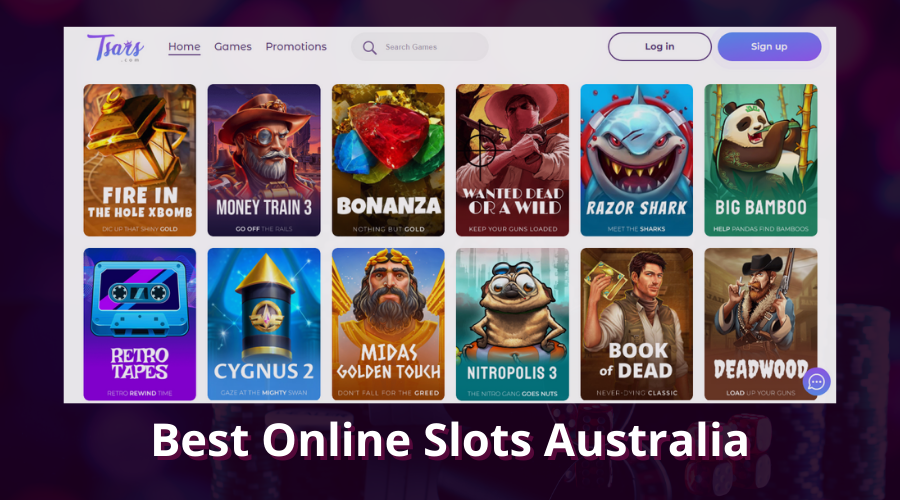The image size is (900, 500).
Task: Open the Promotions menu item
Action: coord(296,46)
